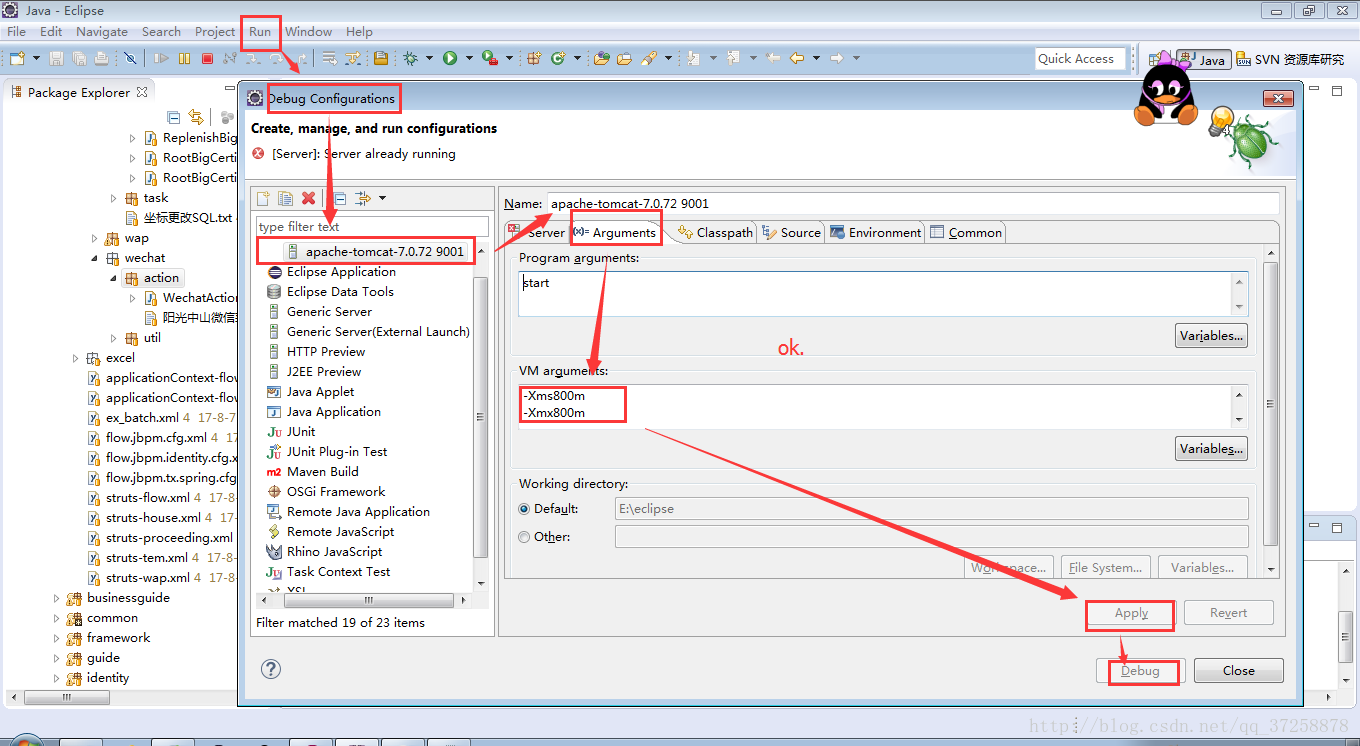Click the Run external tools icon
Viewport: 1360px width, 746px height.
(x=489, y=59)
